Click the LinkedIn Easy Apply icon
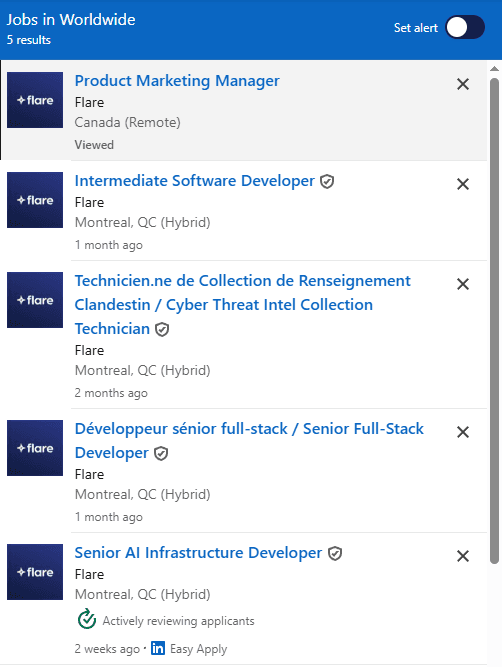Image resolution: width=502 pixels, height=667 pixels. point(158,648)
